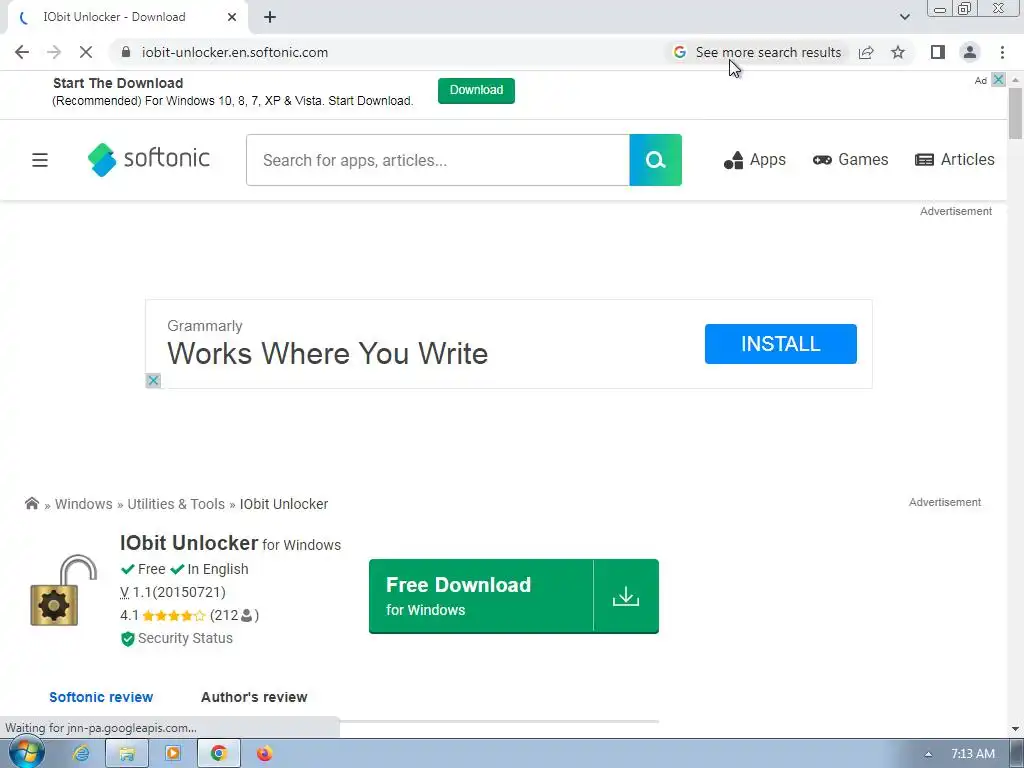The image size is (1024, 768).
Task: Click the Grammarly INSTALL button
Action: click(780, 344)
